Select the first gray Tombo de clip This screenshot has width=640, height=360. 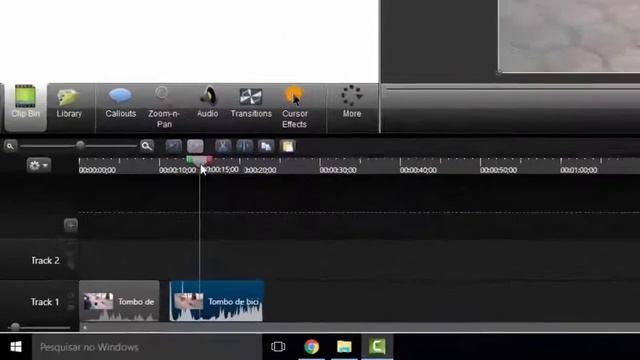119,301
